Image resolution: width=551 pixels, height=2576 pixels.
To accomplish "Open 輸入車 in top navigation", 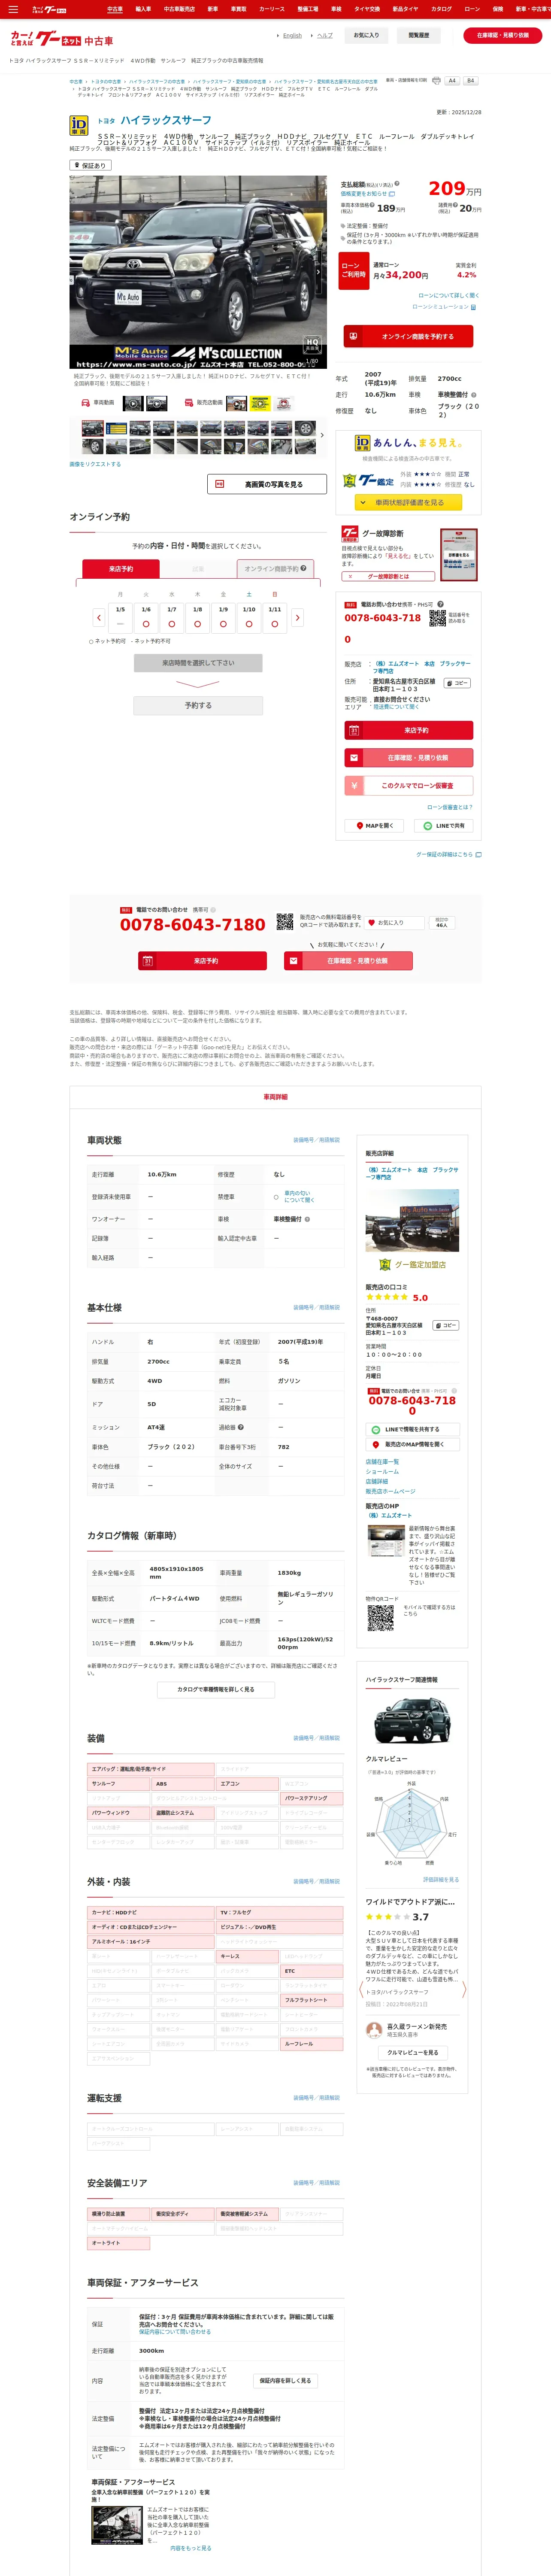I will pos(143,9).
